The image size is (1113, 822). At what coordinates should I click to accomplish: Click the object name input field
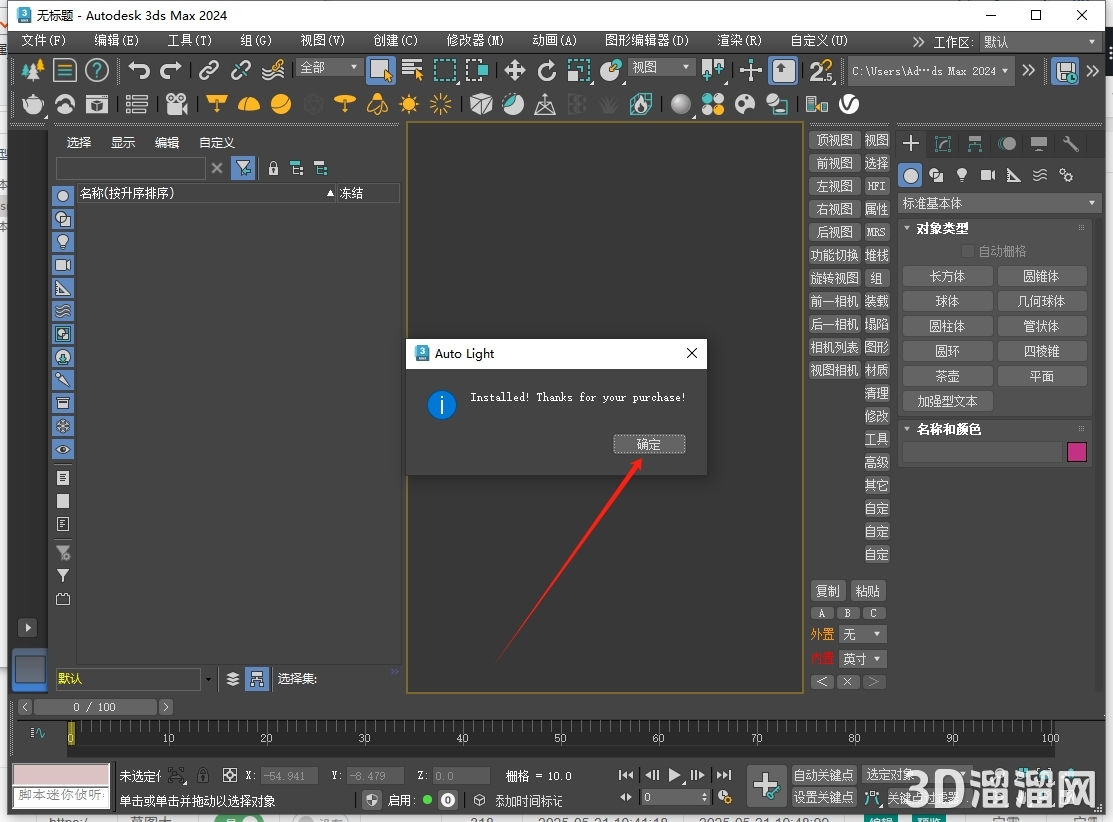coord(982,452)
